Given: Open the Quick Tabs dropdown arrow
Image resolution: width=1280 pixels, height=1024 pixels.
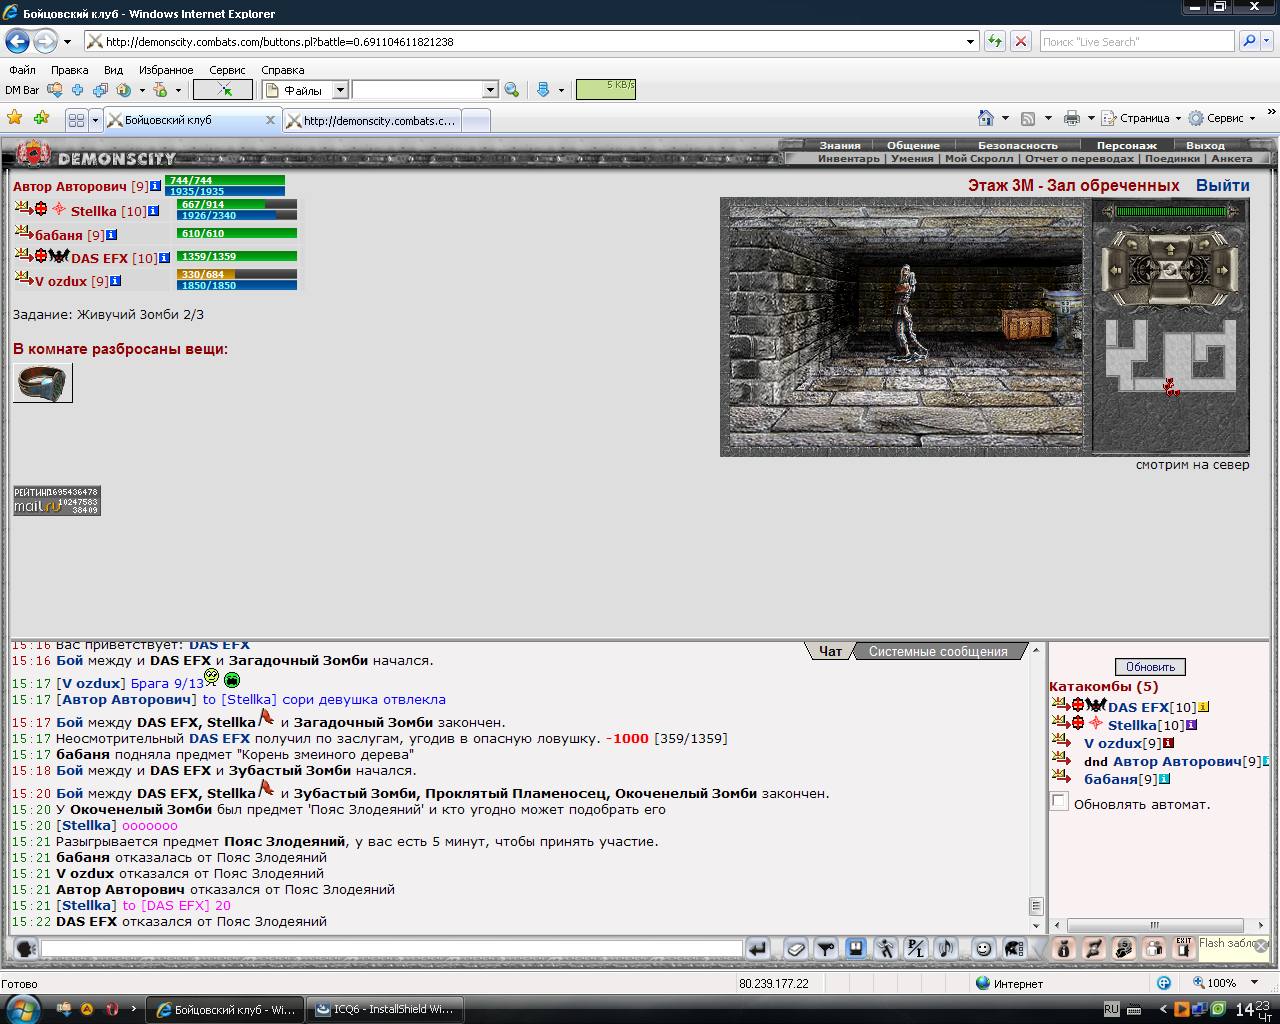Looking at the screenshot, I should point(95,119).
